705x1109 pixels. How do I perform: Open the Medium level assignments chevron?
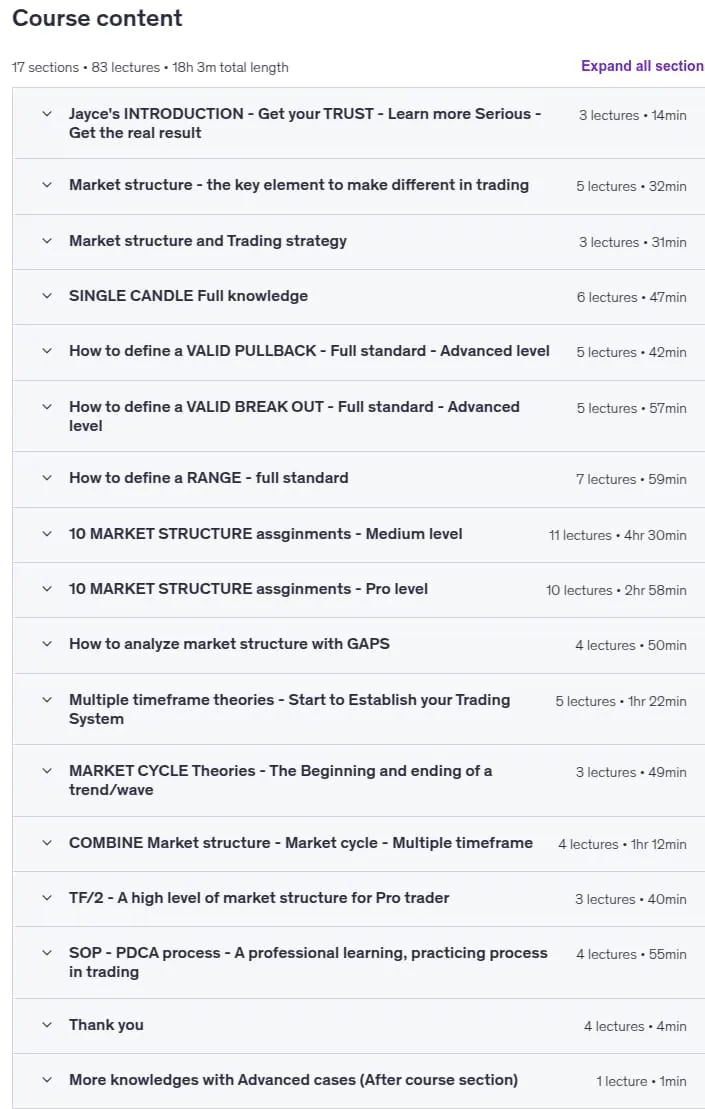click(47, 533)
